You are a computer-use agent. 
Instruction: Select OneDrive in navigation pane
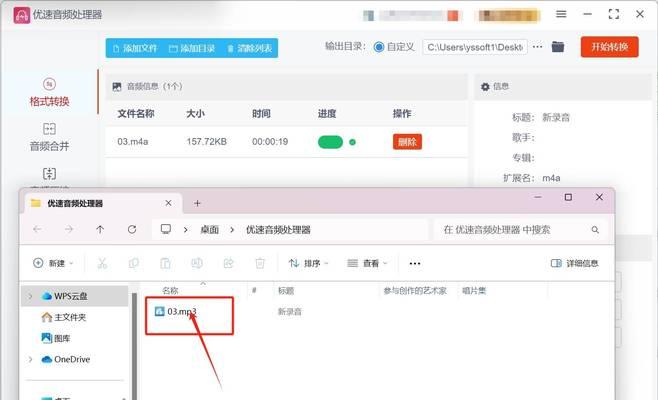point(66,360)
